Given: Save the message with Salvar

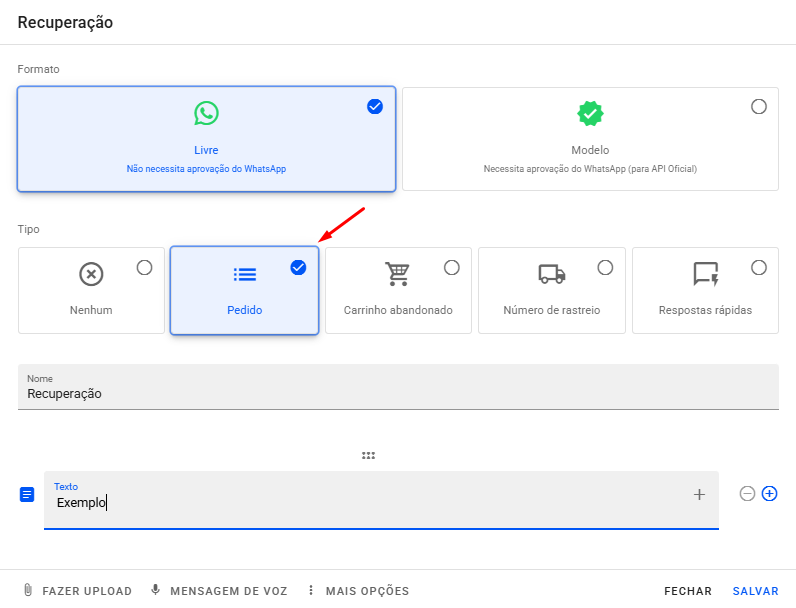Looking at the screenshot, I should [755, 591].
